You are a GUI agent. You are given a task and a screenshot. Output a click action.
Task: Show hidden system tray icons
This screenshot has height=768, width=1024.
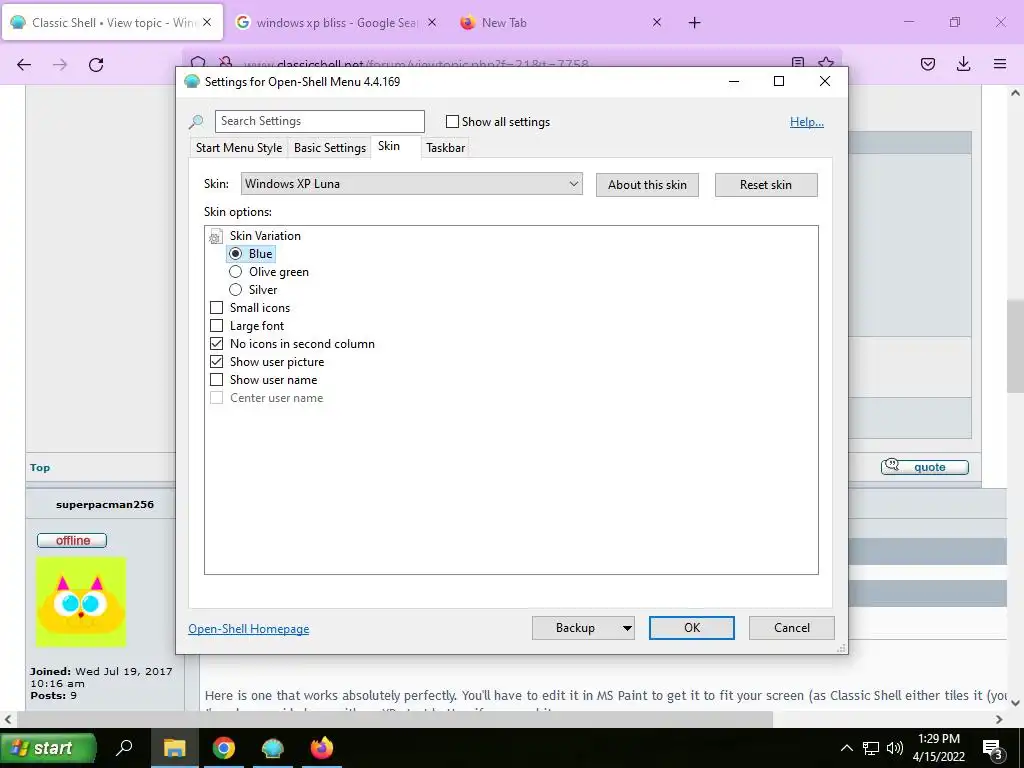point(846,748)
